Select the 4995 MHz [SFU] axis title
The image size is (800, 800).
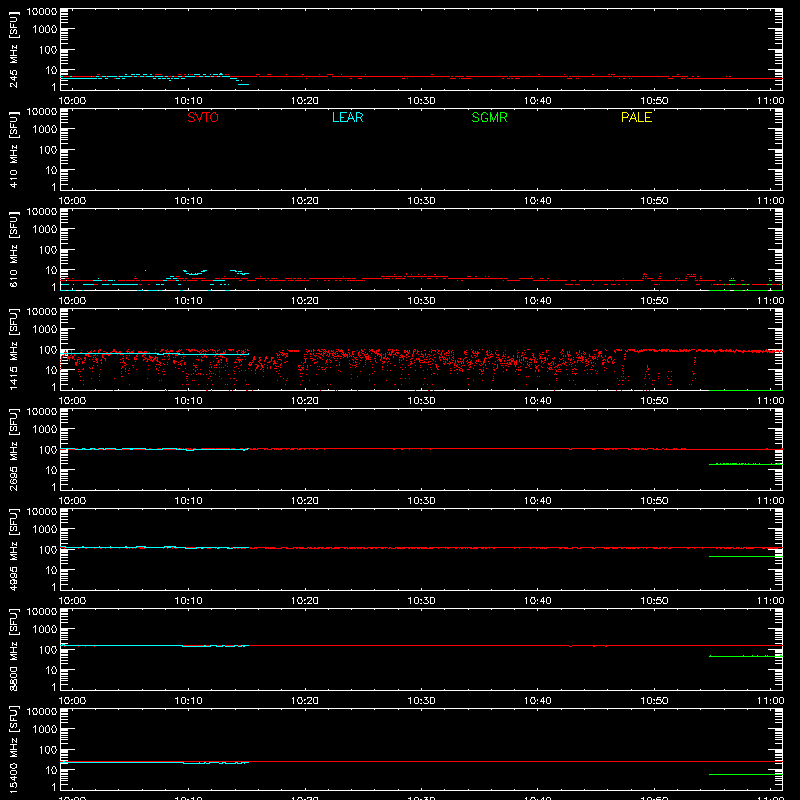(x=14, y=549)
